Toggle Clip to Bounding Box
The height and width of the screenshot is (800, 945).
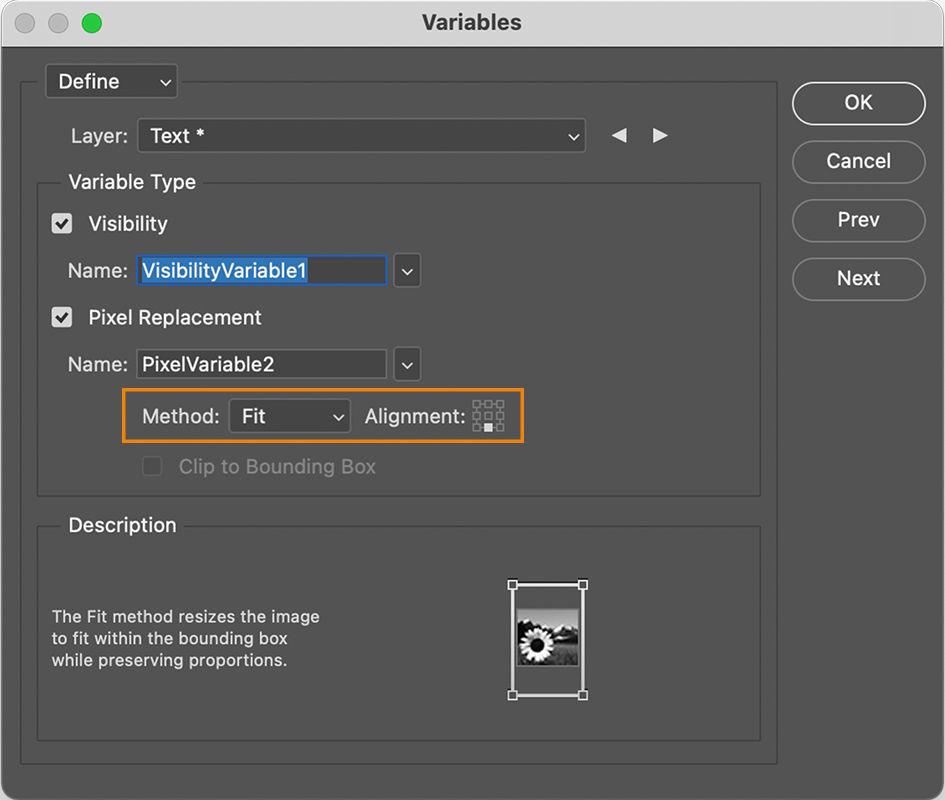point(152,466)
